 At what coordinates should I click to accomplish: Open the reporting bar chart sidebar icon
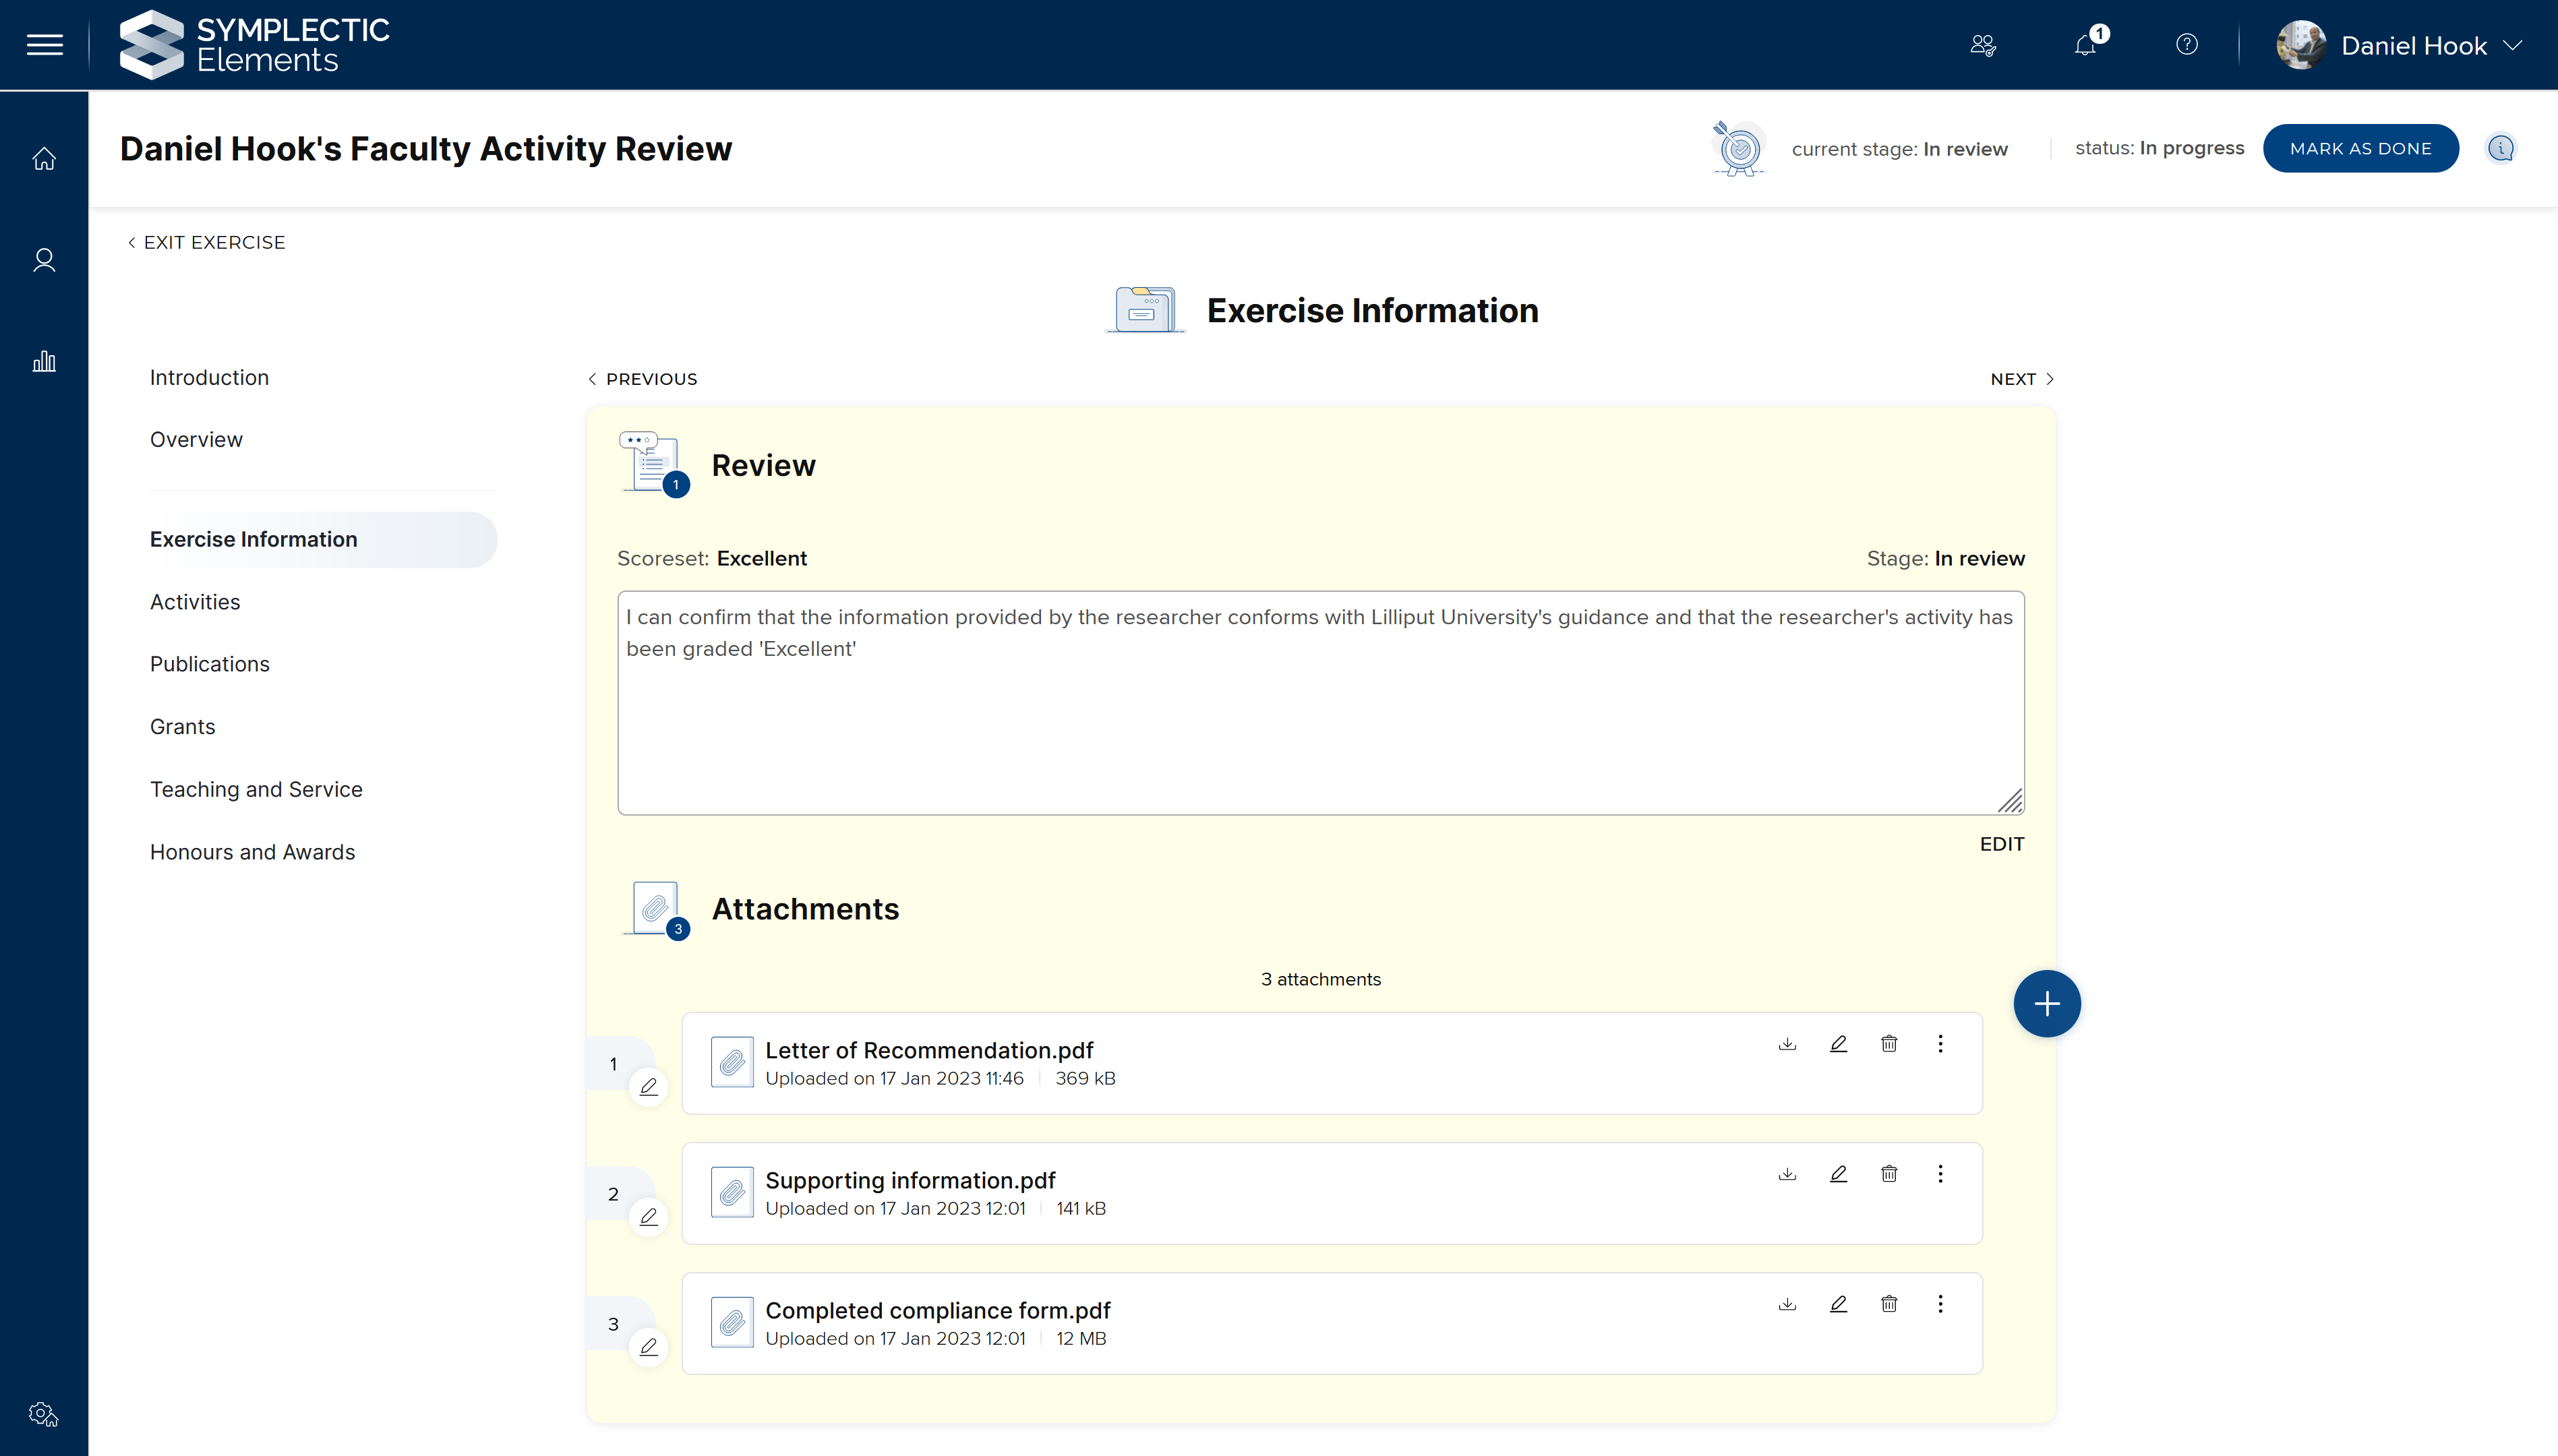(x=44, y=361)
